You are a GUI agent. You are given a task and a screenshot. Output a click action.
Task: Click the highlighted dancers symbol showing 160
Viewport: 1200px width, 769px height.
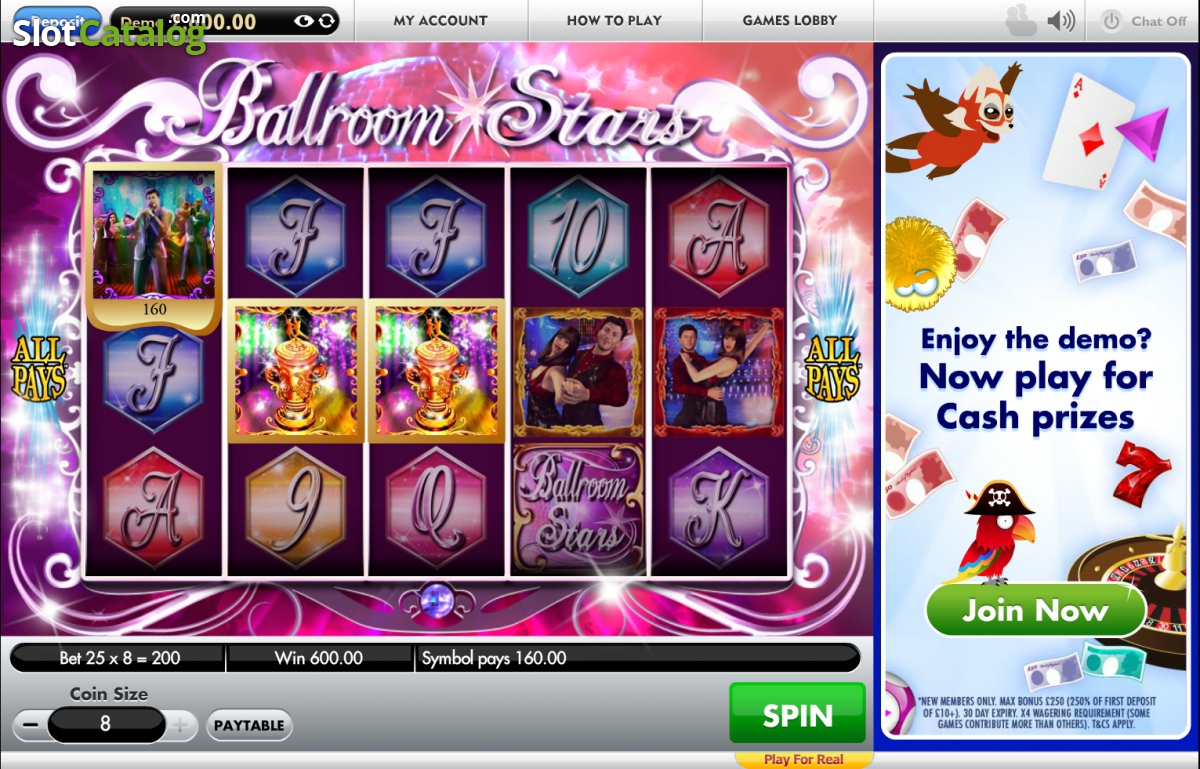[154, 247]
